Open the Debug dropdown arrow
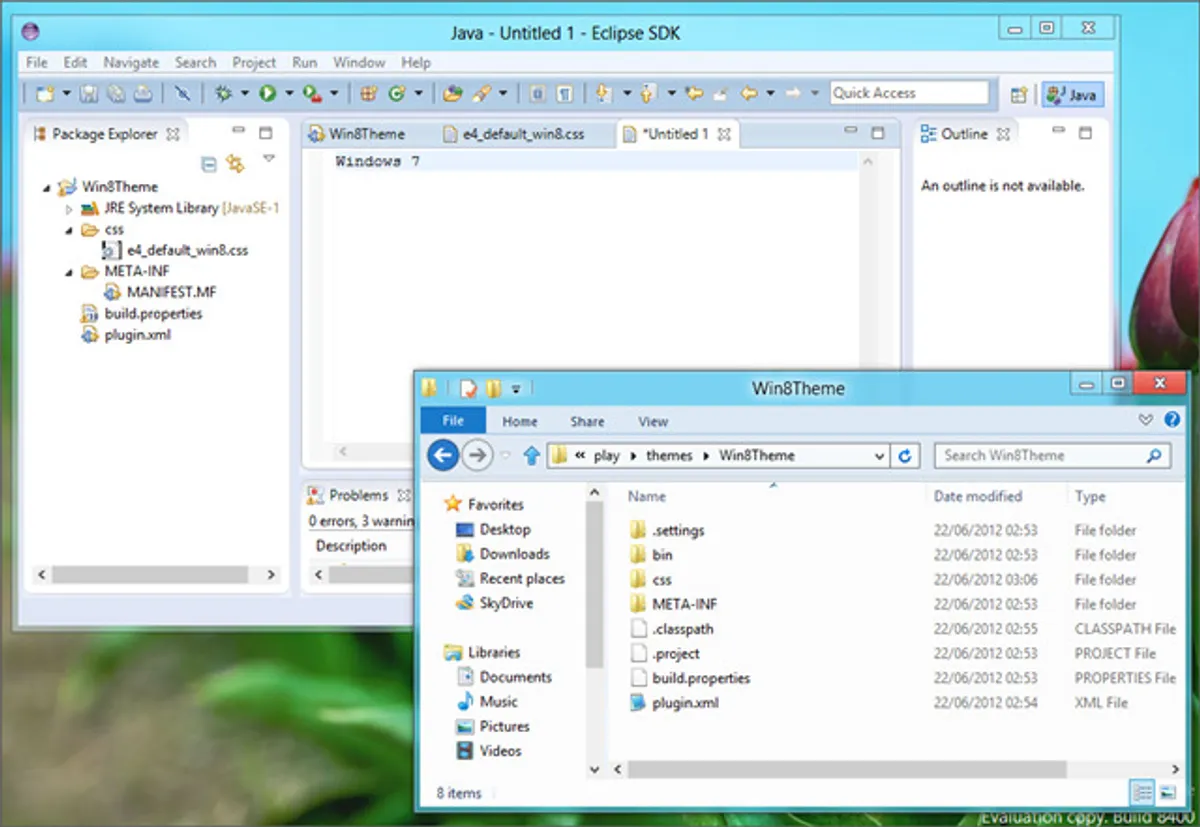Screen dimensions: 1200x827 pos(244,93)
